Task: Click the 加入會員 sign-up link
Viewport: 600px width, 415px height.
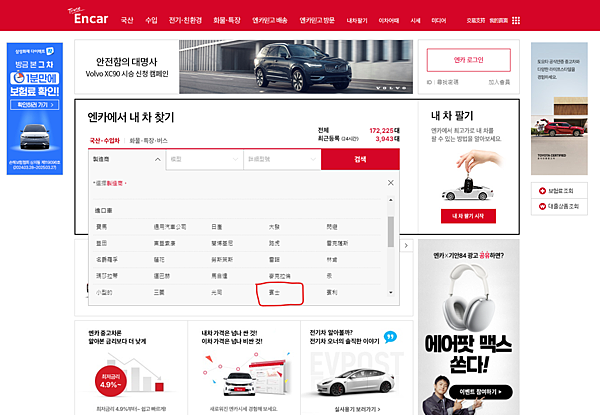Action: click(x=499, y=82)
